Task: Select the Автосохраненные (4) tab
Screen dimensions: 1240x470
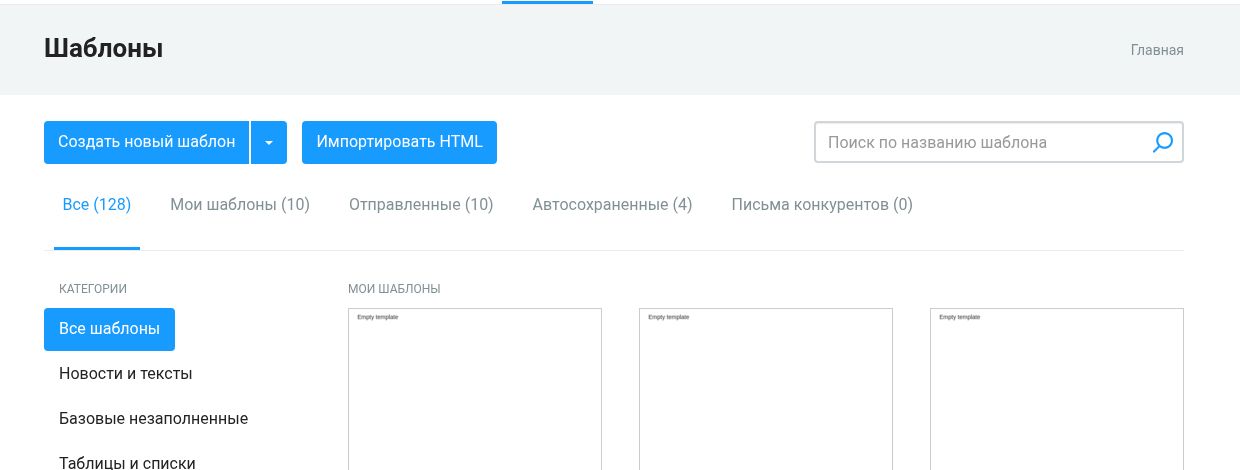Action: coord(612,205)
